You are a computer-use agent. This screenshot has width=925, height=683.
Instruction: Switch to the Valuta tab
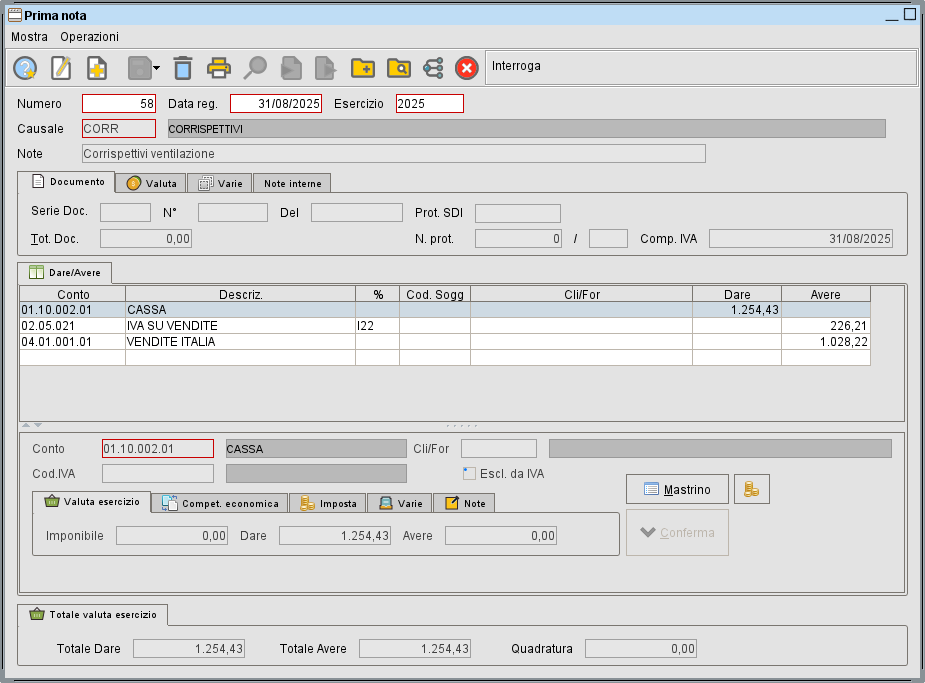[x=151, y=183]
